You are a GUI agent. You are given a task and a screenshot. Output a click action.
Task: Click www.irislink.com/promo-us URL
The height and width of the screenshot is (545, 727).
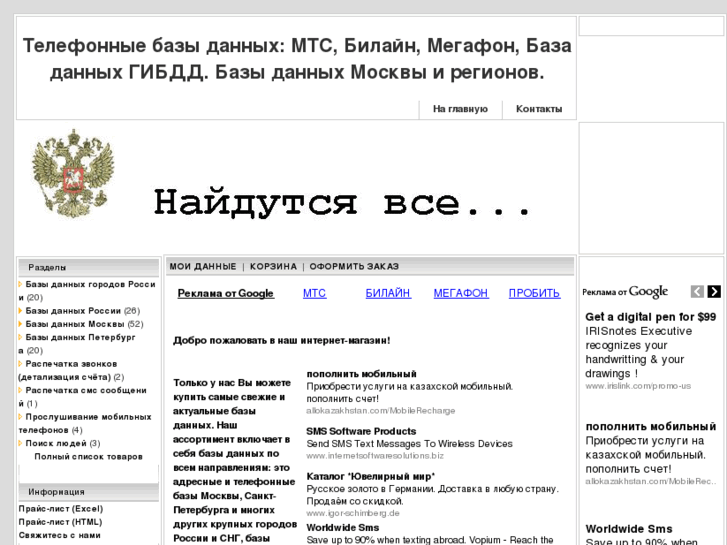(x=638, y=386)
